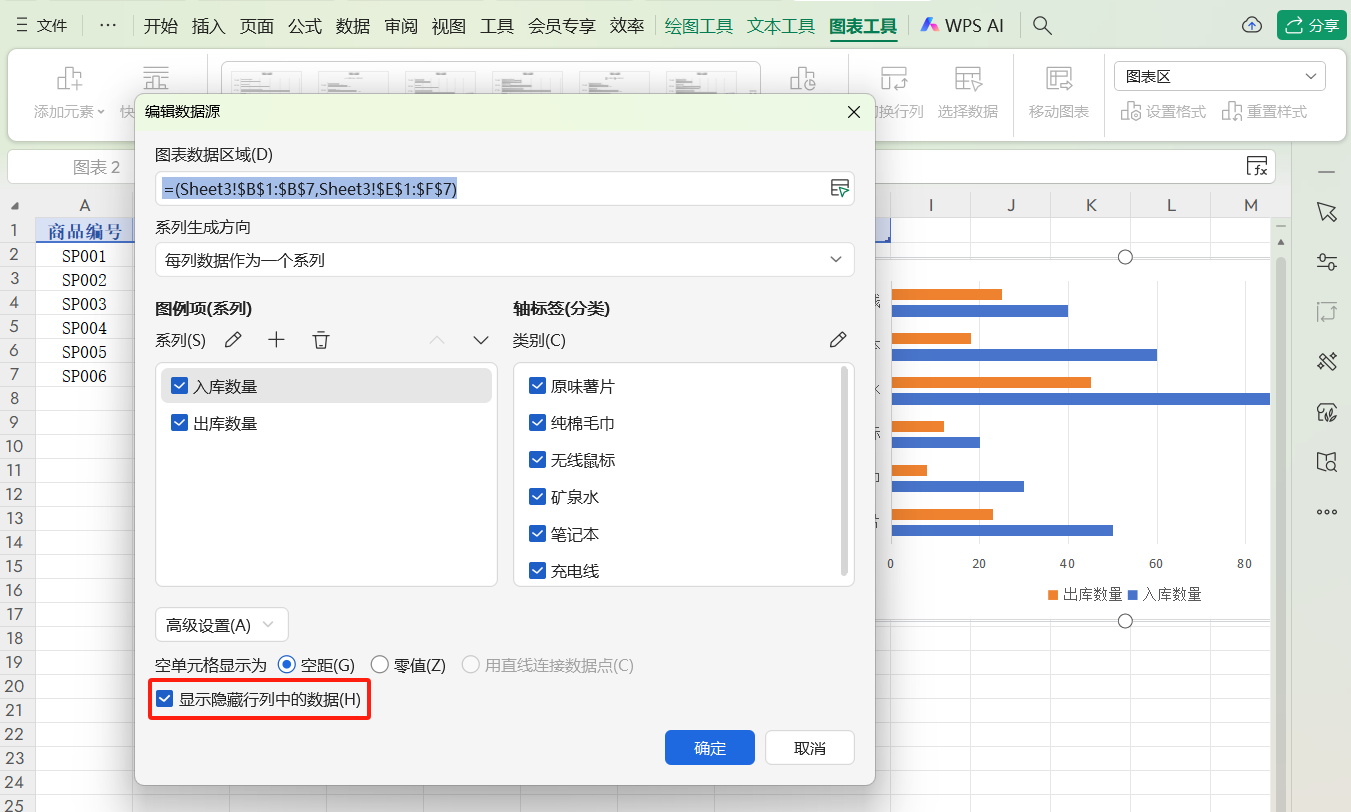Click the 确定 button
This screenshot has height=812, width=1351.
pyautogui.click(x=710, y=748)
